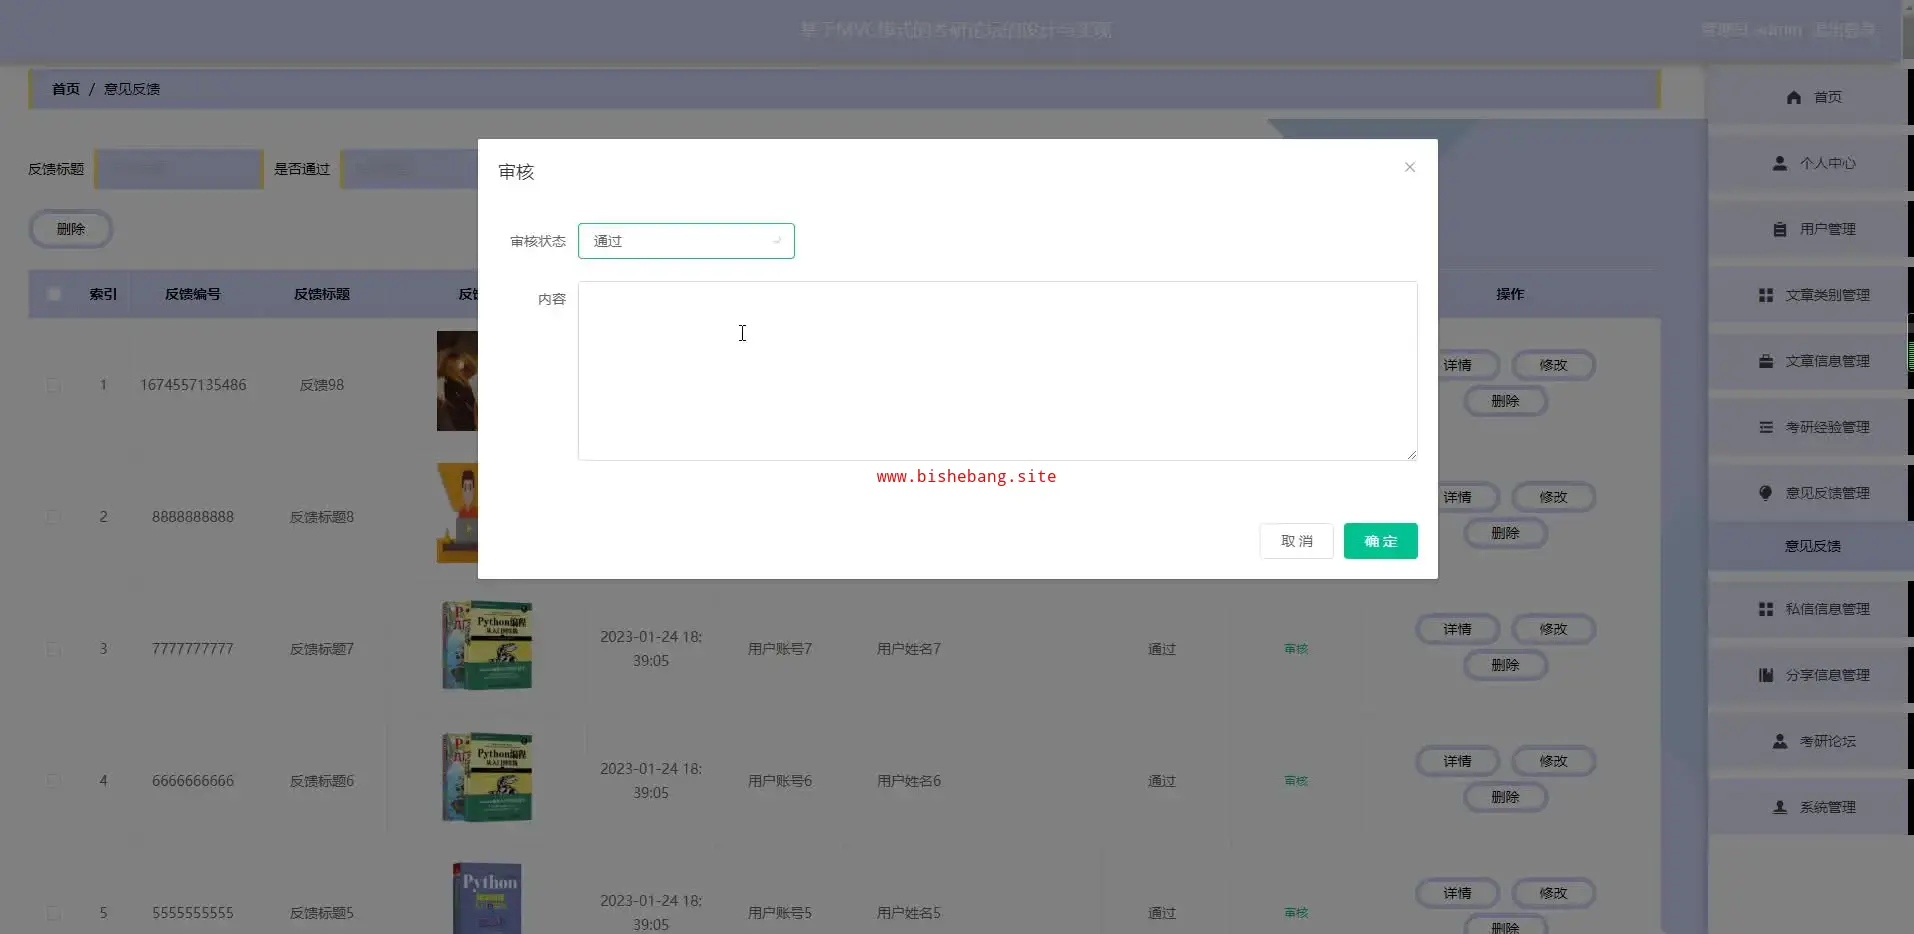Image resolution: width=1914 pixels, height=934 pixels.
Task: Tick the checkbox for row 反馈98
Action: click(x=54, y=385)
